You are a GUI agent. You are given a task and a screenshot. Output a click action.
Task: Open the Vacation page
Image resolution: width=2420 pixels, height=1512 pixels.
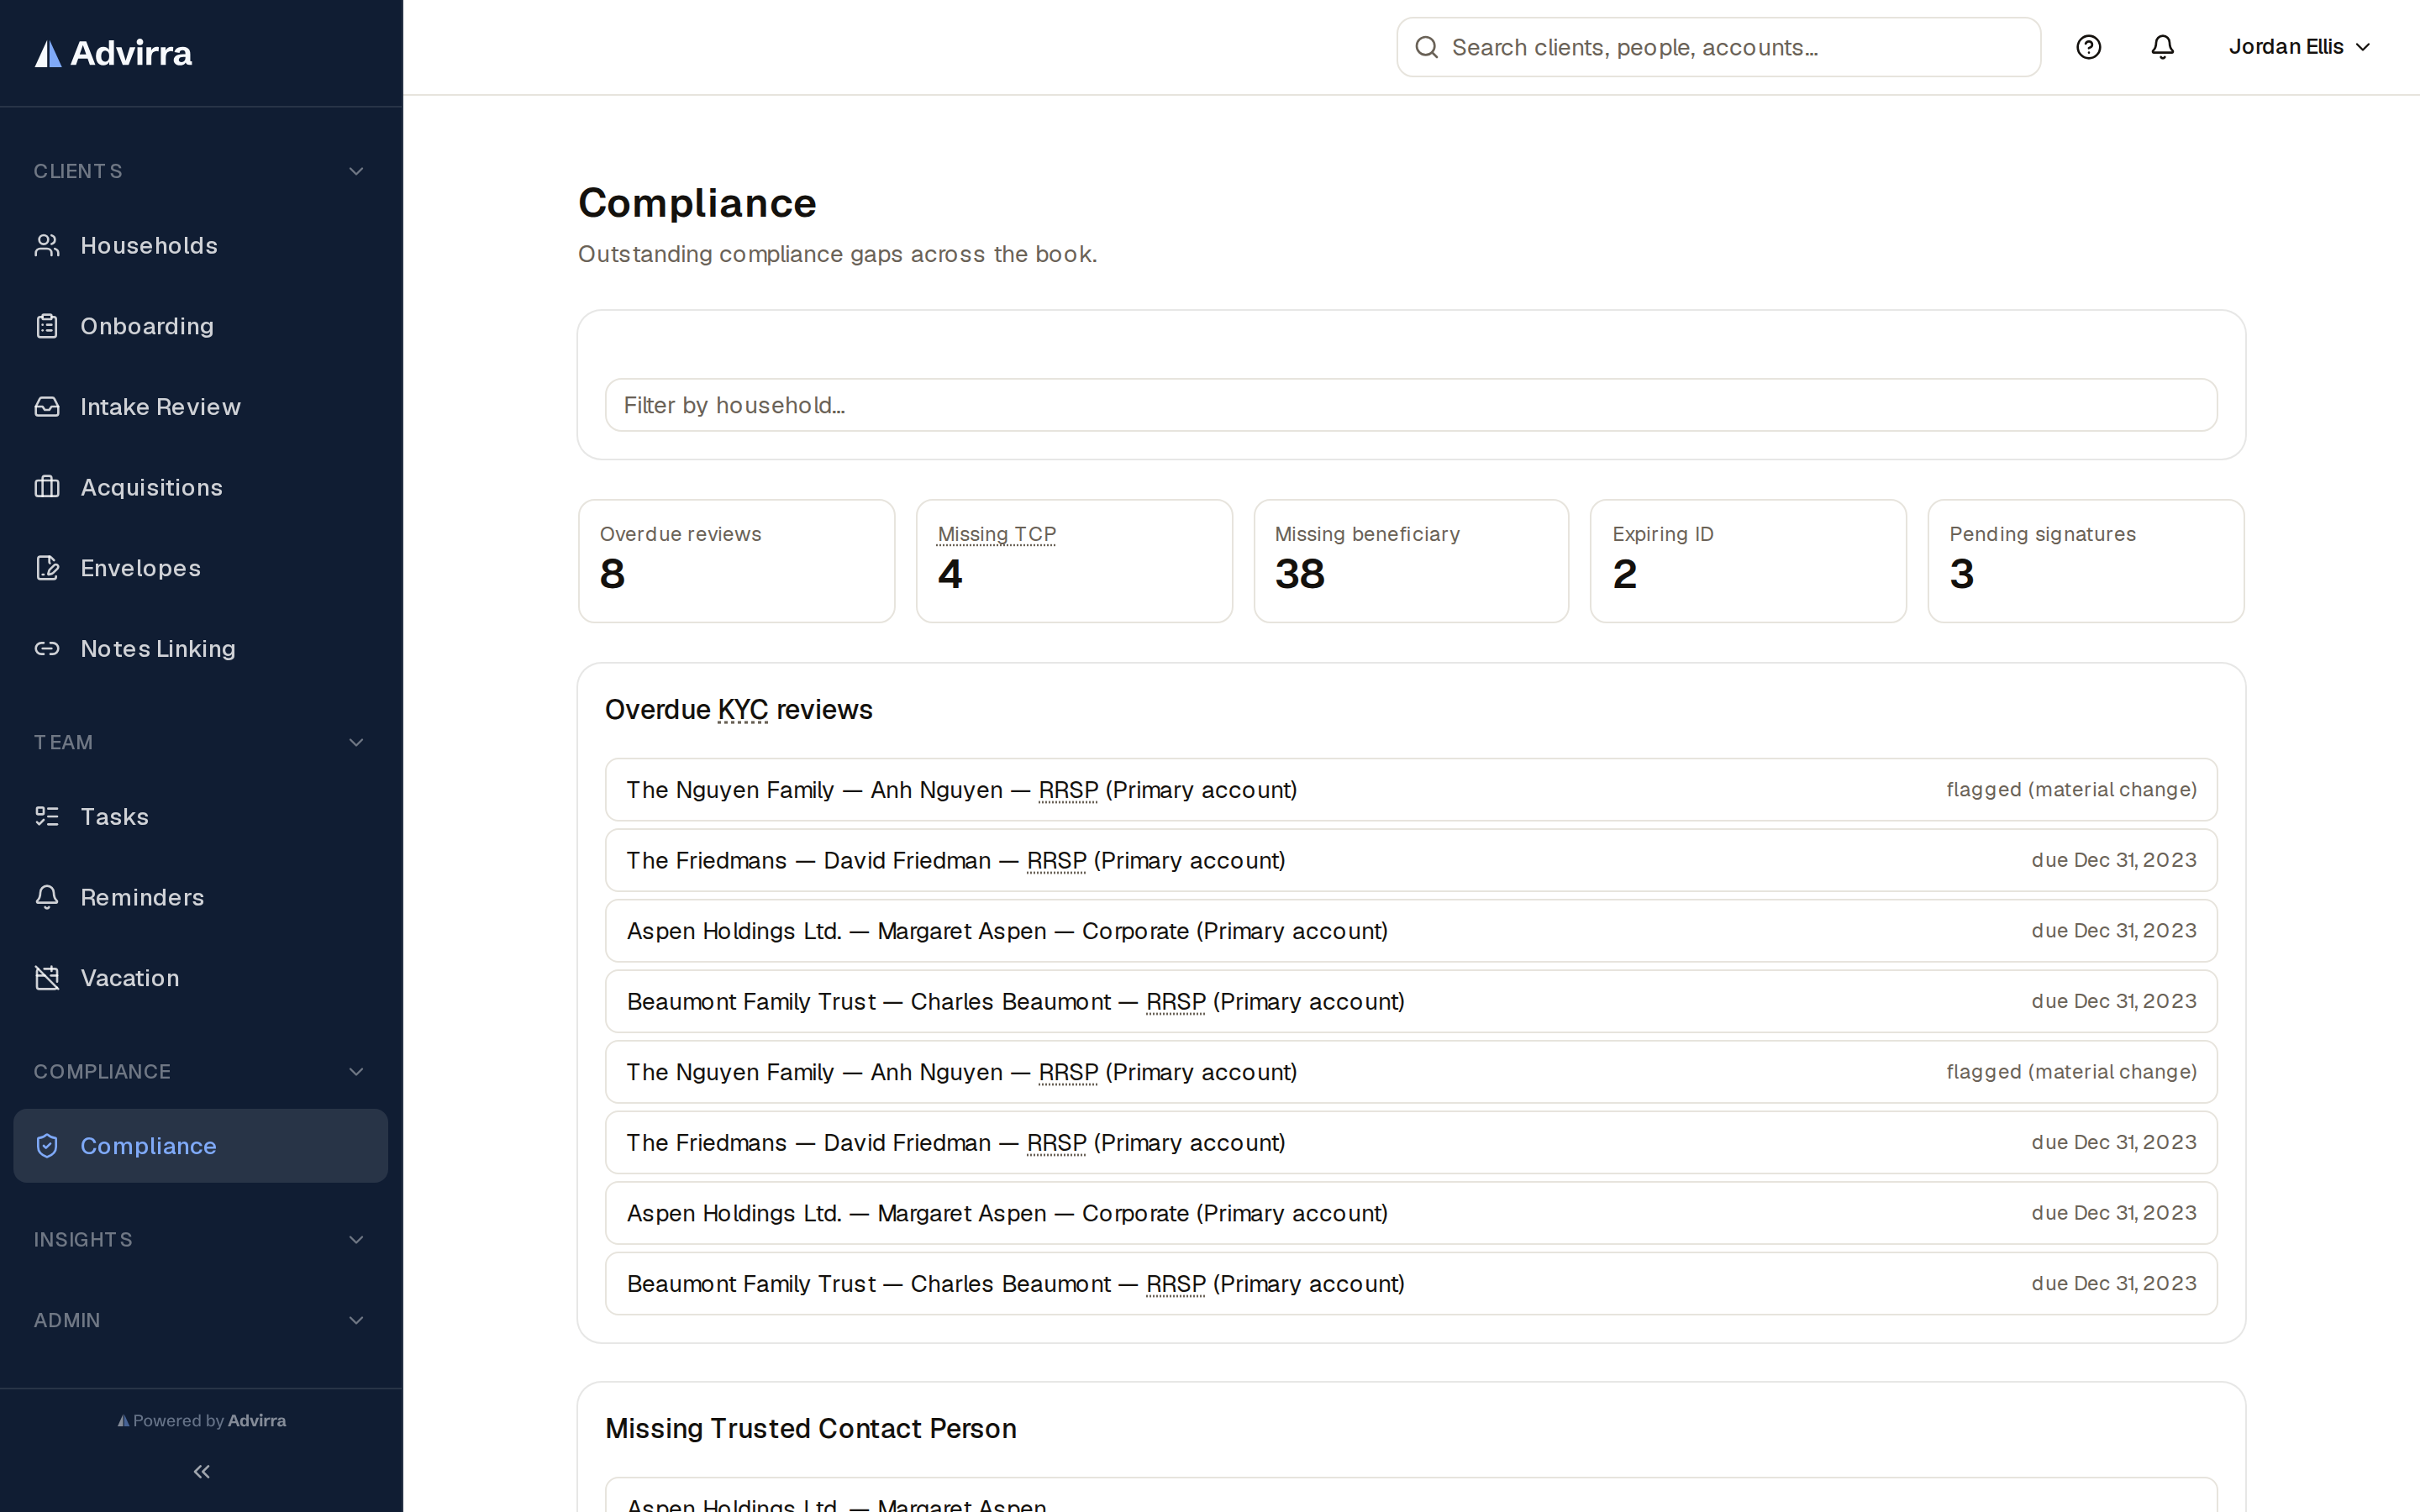(x=201, y=978)
